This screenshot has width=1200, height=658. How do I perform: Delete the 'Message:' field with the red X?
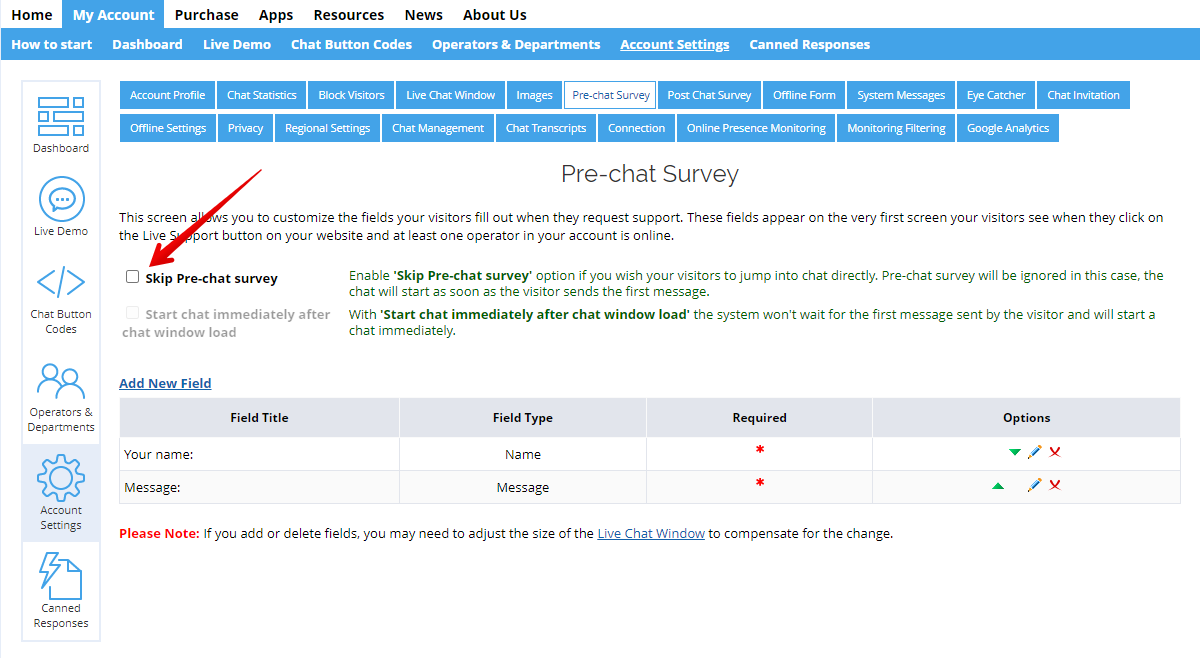point(1055,485)
